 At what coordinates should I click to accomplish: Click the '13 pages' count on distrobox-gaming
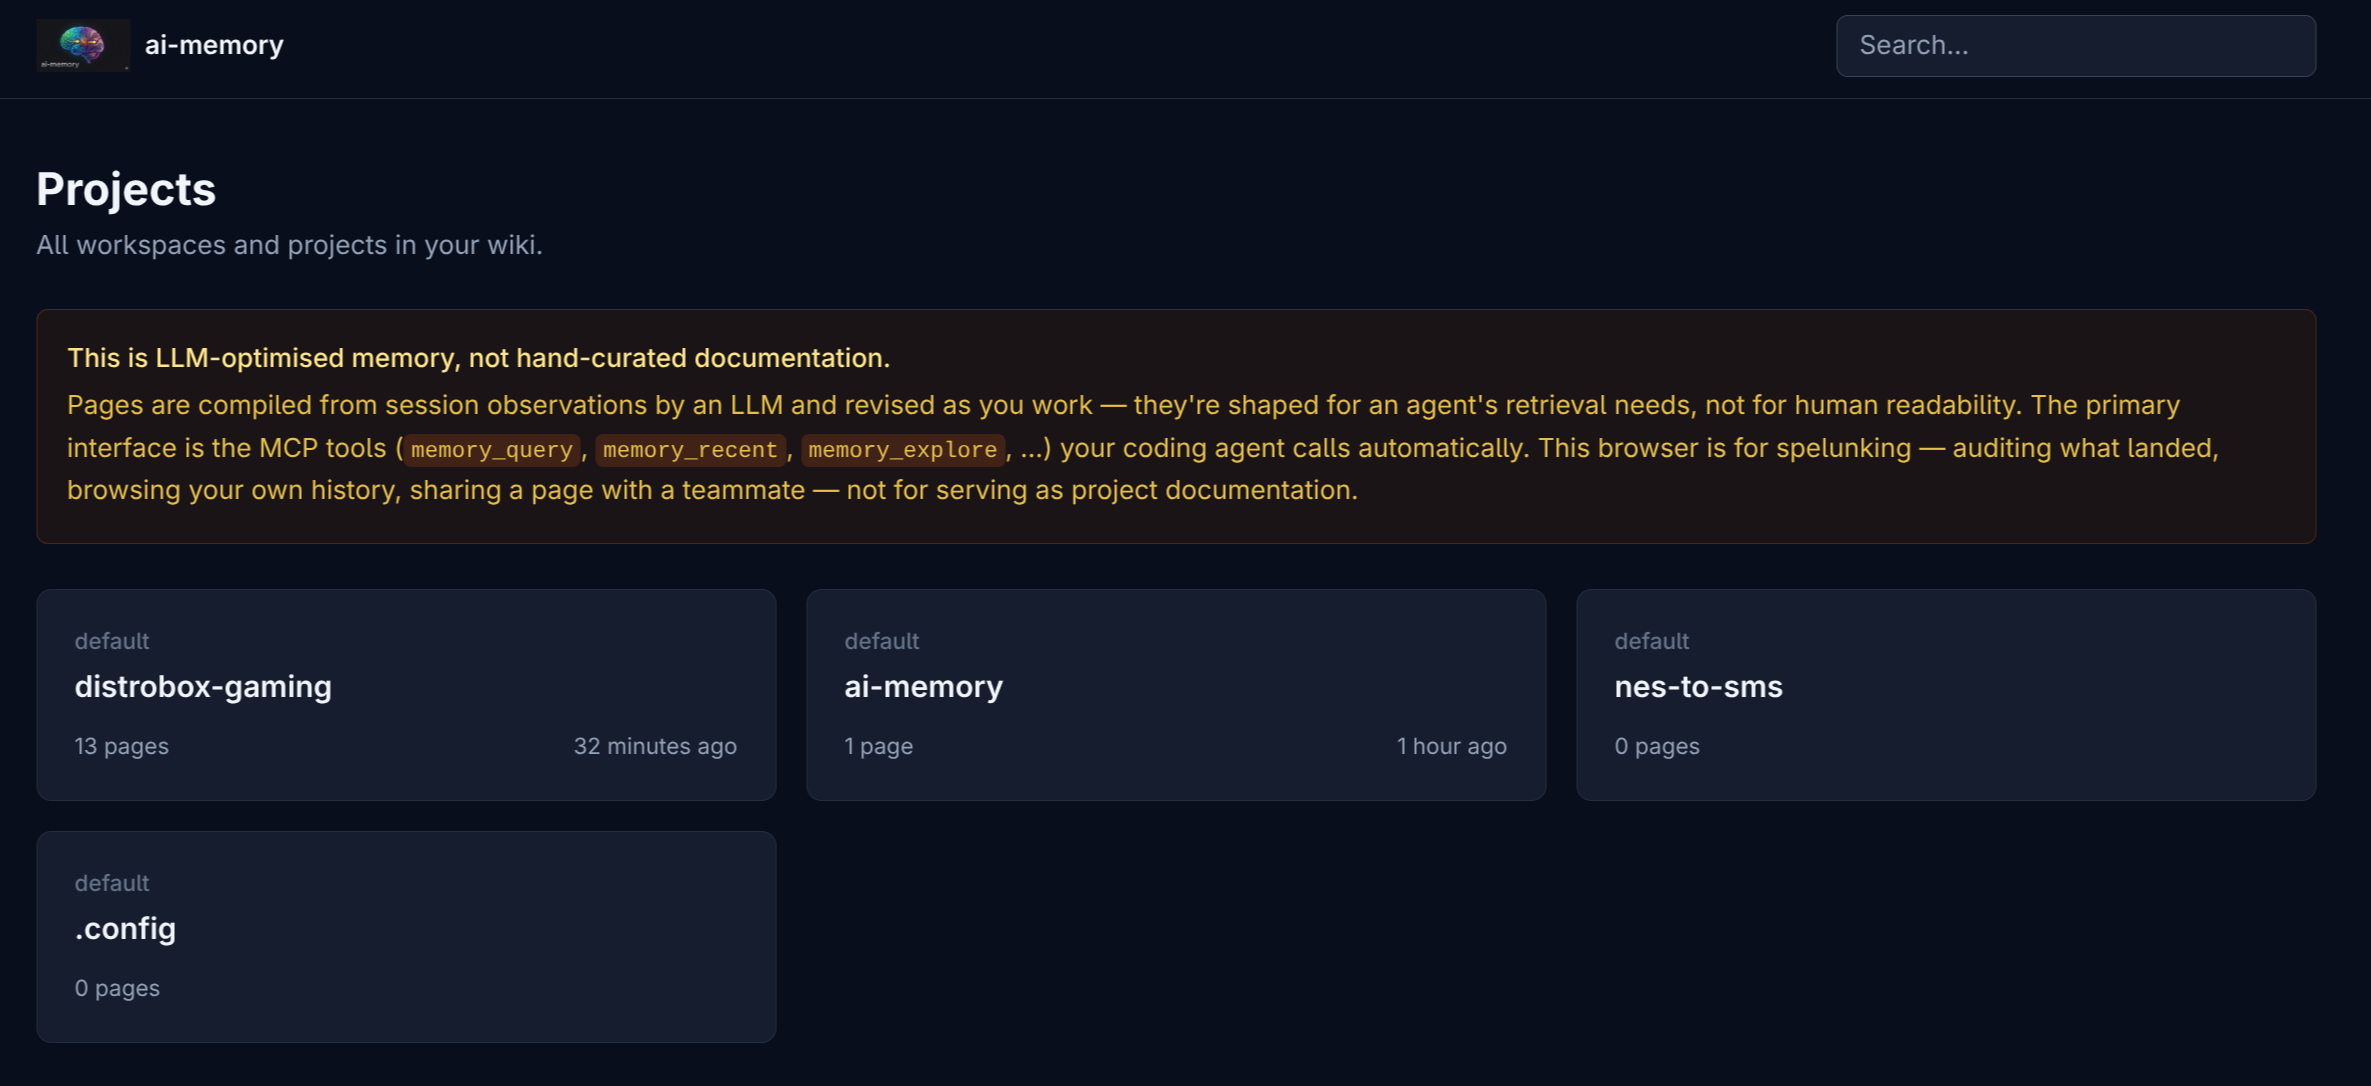[122, 746]
